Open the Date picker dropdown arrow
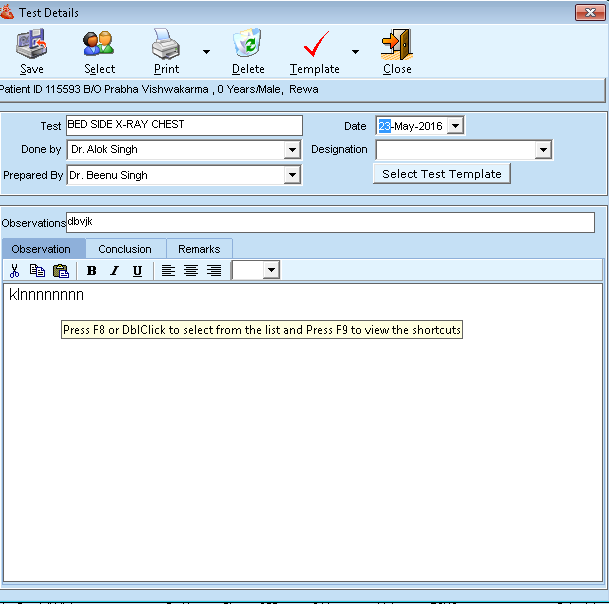Viewport: 609px width, 604px height. click(455, 126)
